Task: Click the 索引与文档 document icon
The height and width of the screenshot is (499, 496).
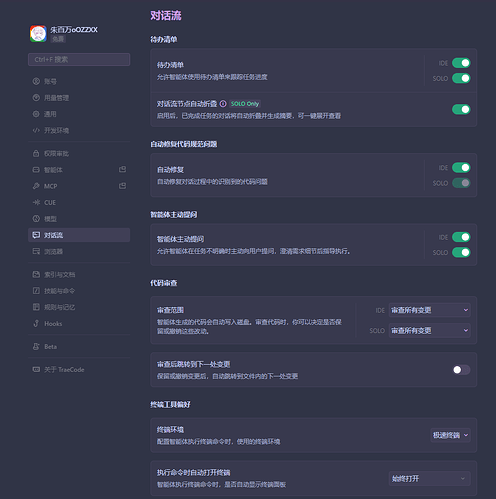Action: point(36,274)
